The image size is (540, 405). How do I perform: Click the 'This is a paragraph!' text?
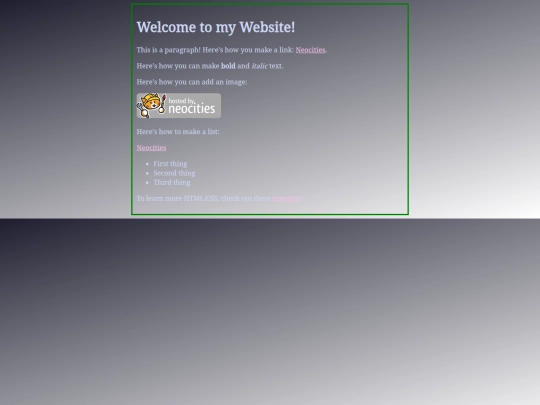(168, 50)
